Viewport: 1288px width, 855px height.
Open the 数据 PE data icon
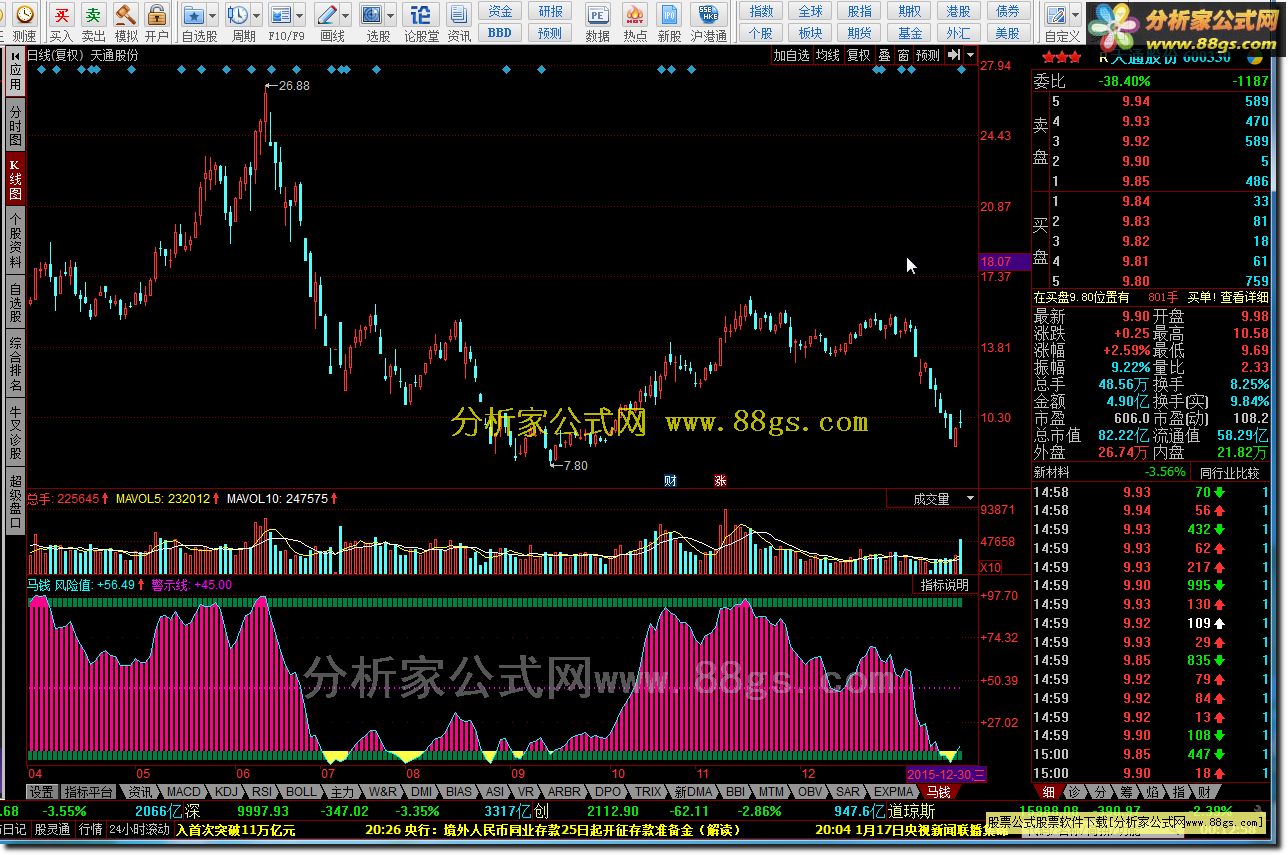coord(597,15)
